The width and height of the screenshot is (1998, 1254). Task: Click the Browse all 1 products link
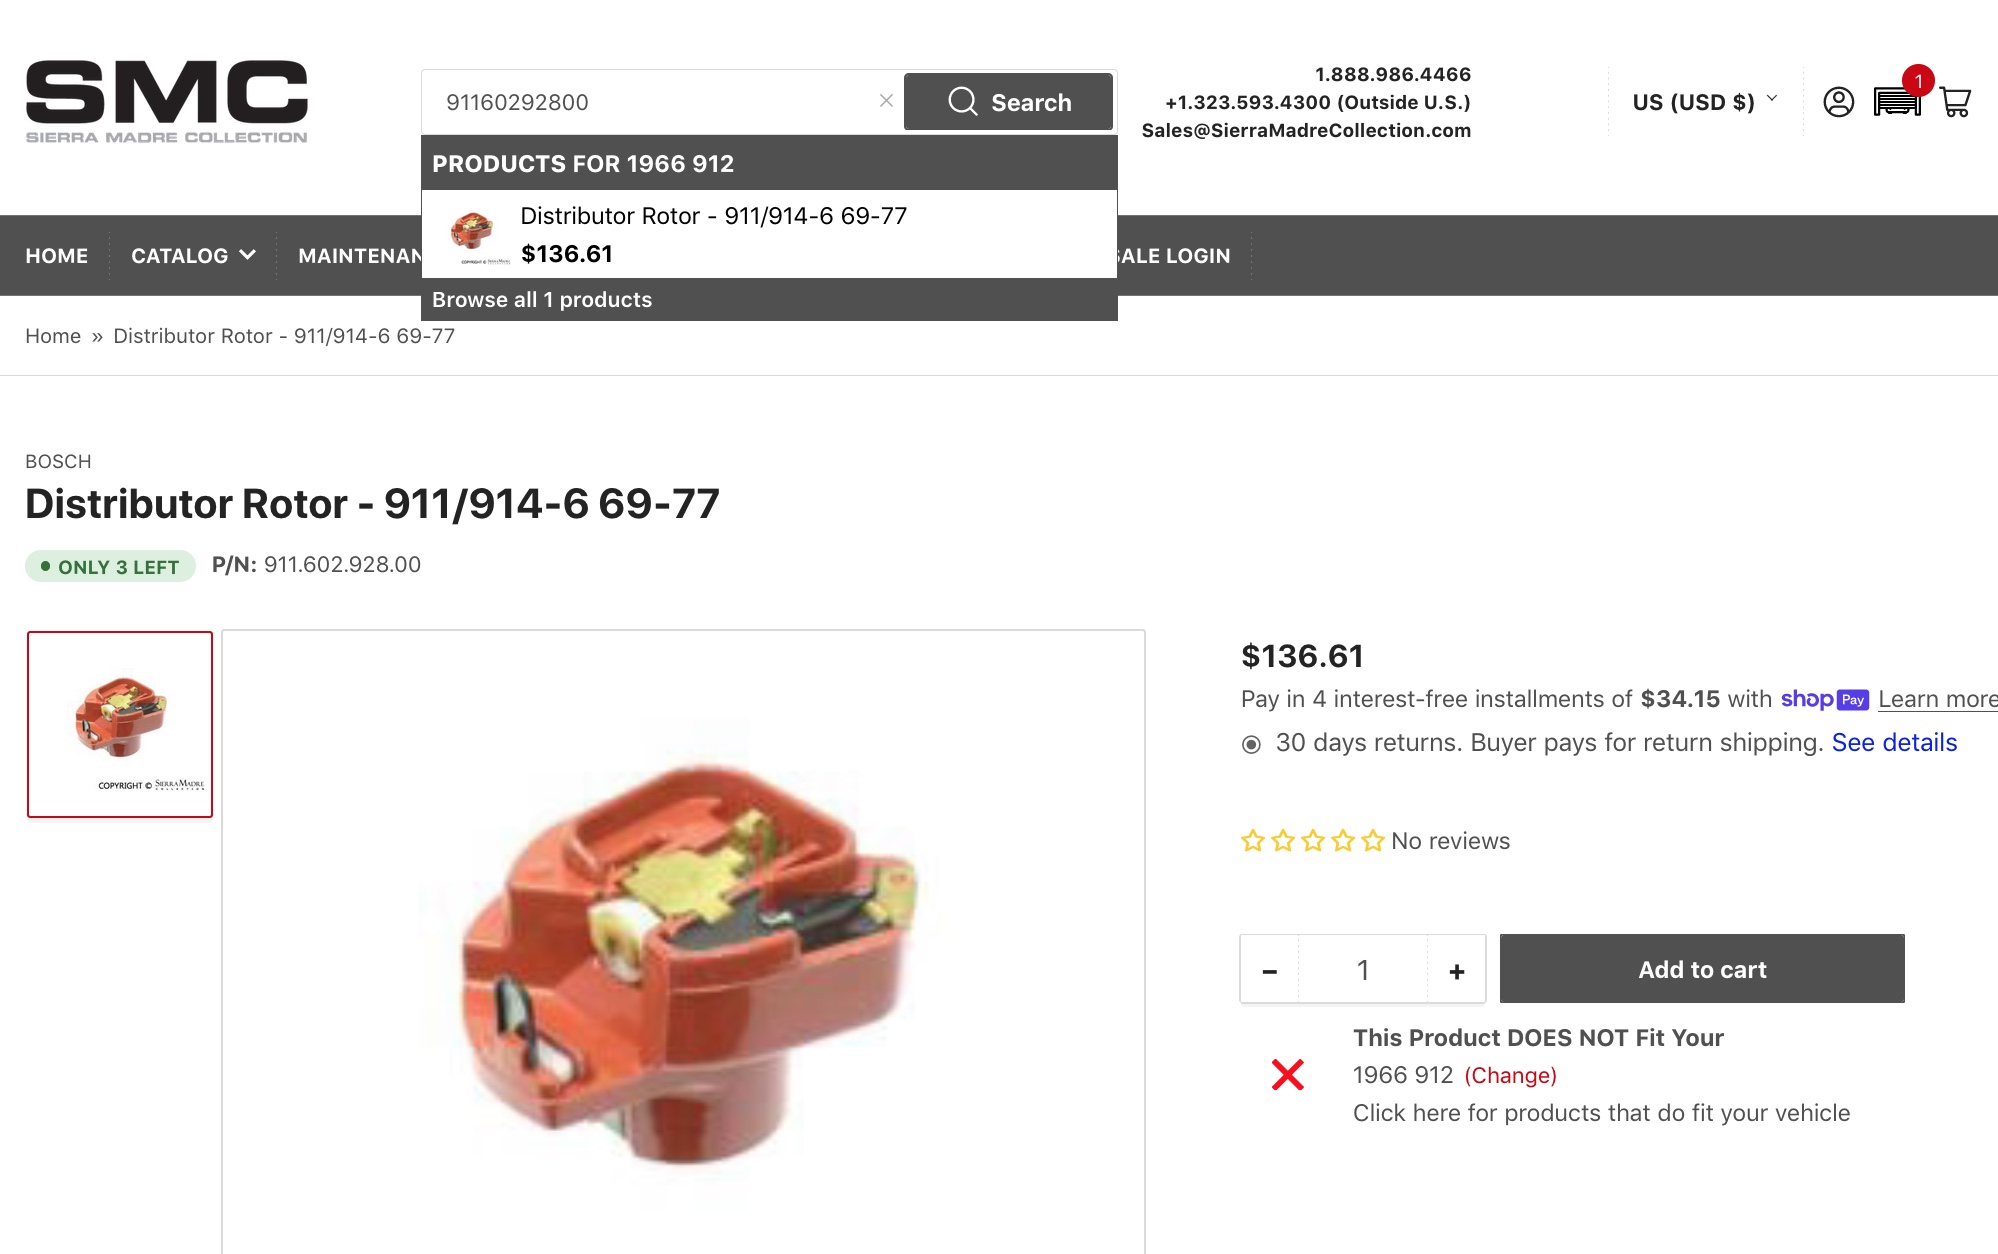coord(542,300)
